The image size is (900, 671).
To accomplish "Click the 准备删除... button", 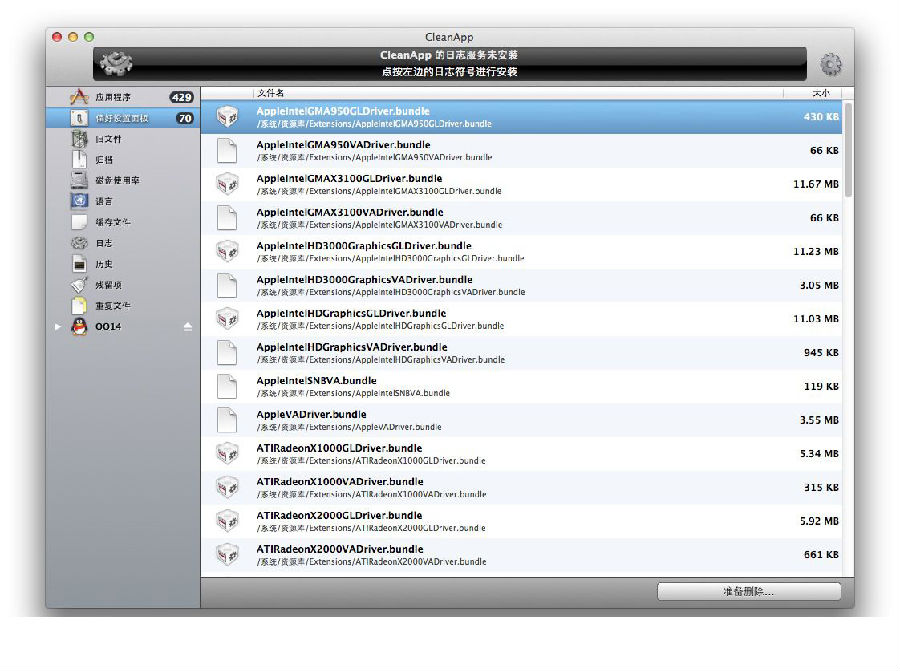I will pos(748,592).
